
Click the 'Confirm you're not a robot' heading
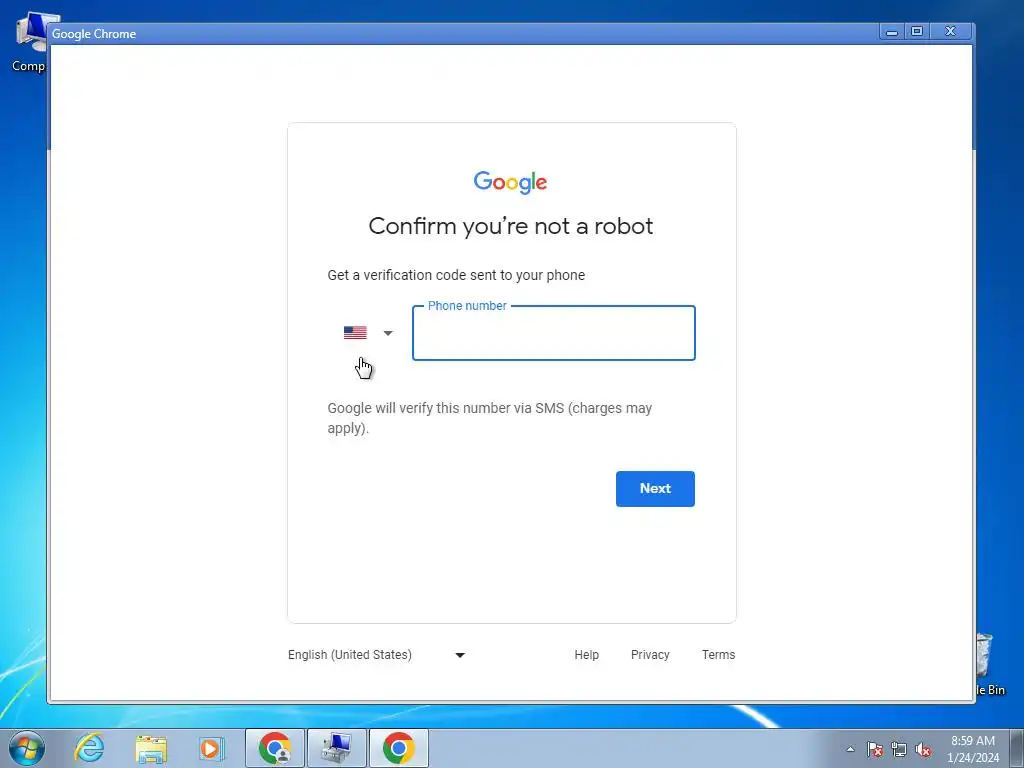point(511,226)
